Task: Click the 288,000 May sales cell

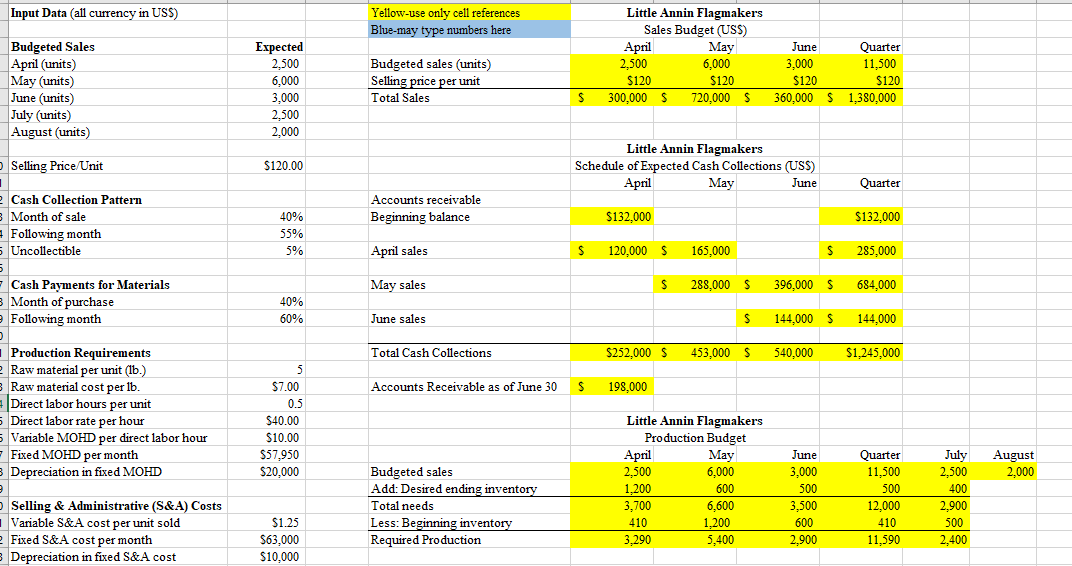Action: 695,284
